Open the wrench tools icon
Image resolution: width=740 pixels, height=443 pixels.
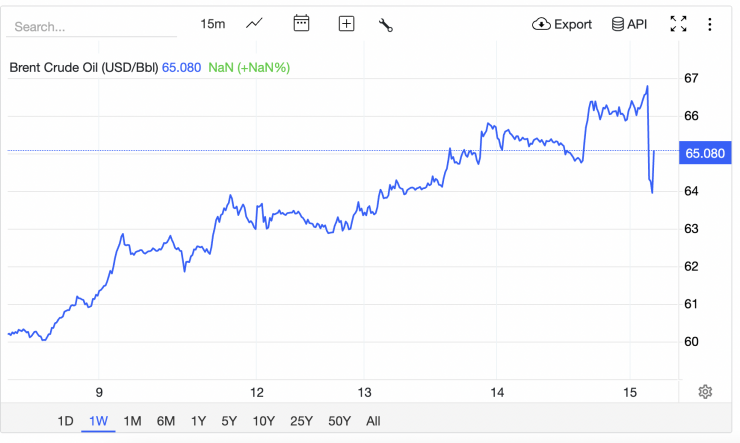386,24
